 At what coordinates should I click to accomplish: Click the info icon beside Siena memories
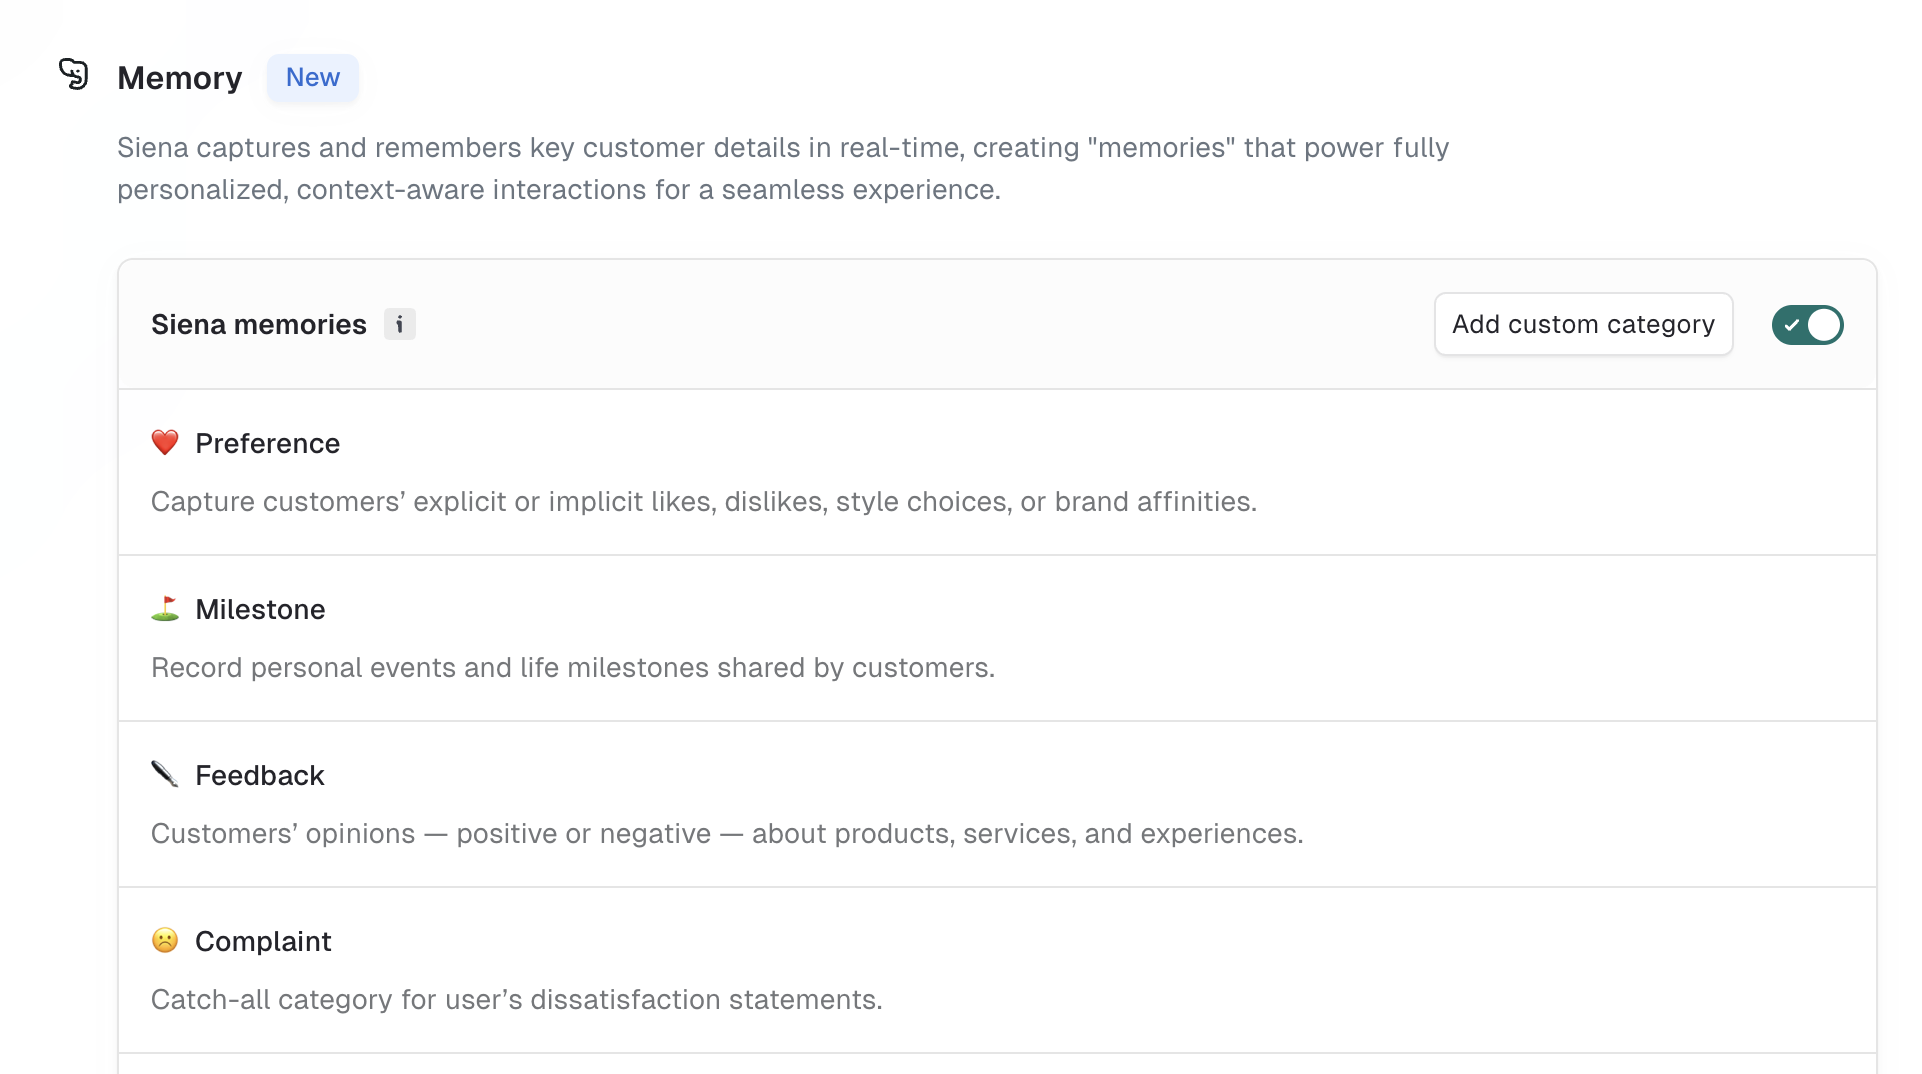399,324
